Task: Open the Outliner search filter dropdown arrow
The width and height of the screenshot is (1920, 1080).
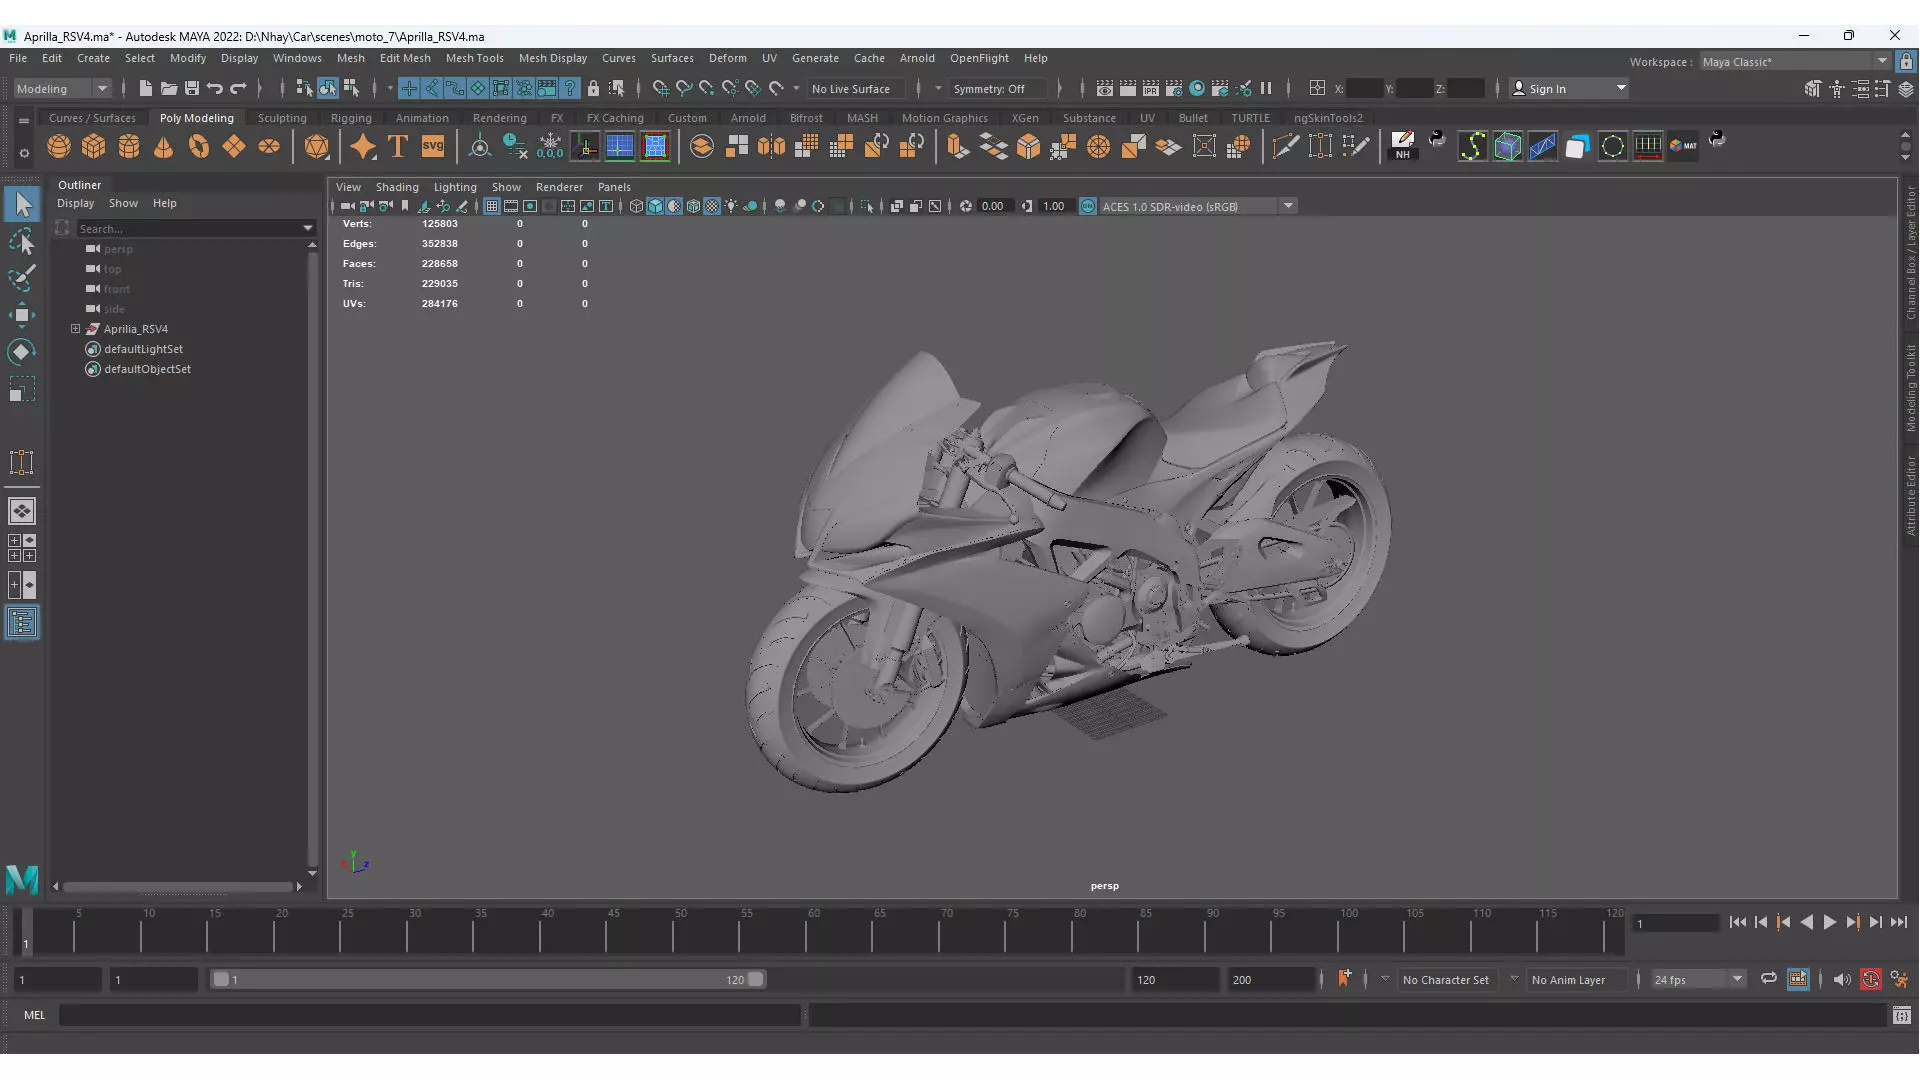Action: tap(308, 229)
